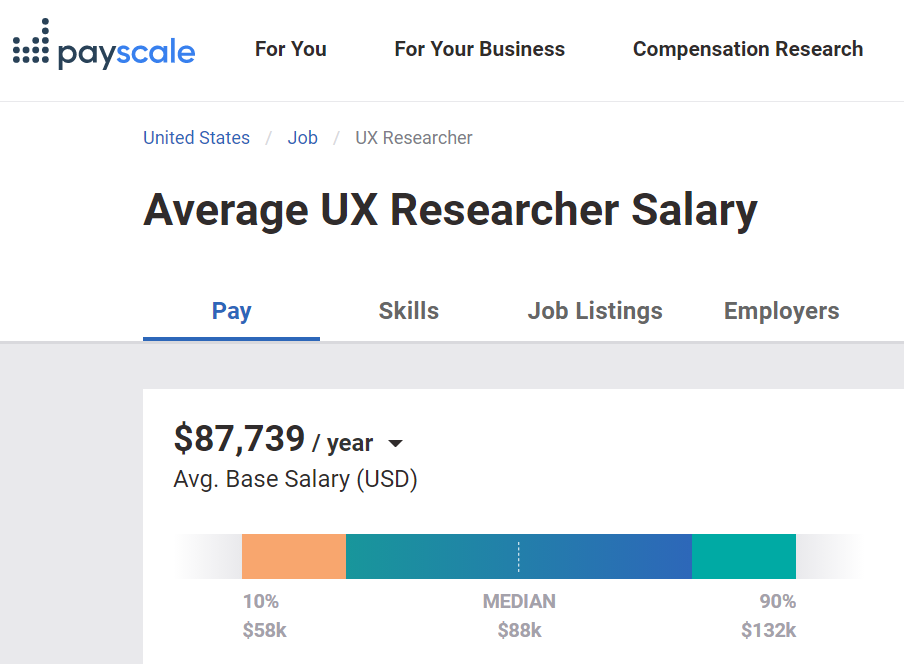Click the MEDIAN $88k label

519,616
